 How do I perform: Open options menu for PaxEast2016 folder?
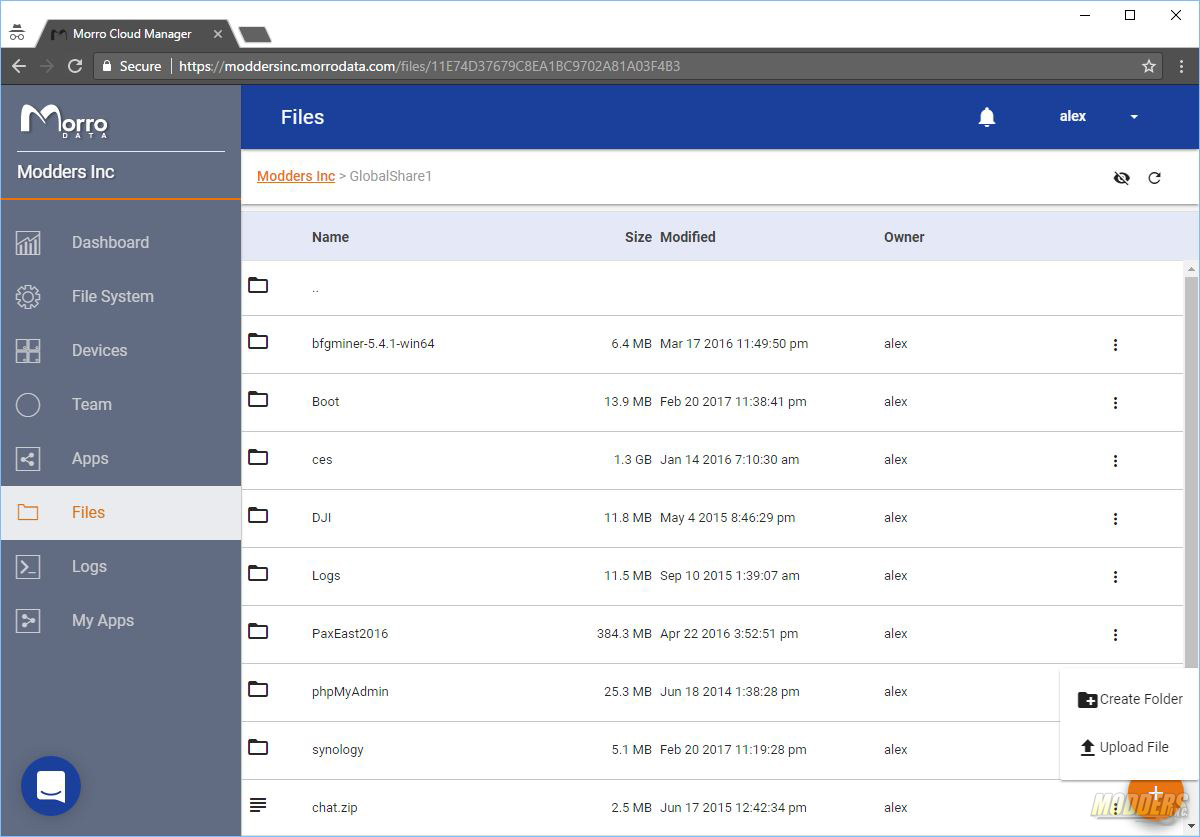coord(1115,634)
